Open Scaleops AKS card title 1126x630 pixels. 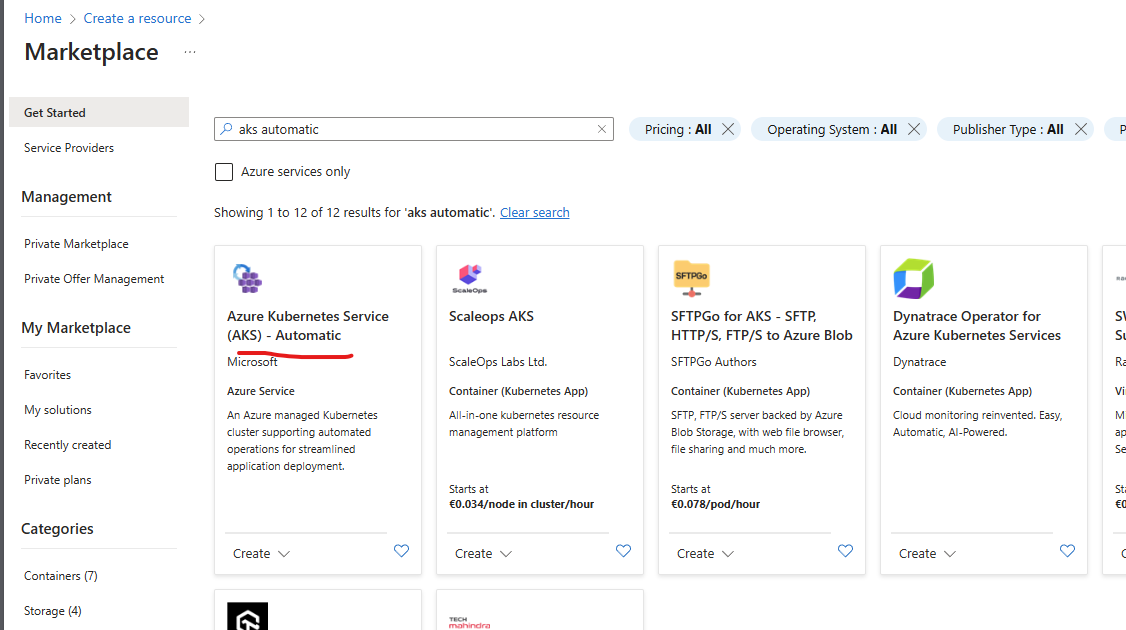pos(491,317)
